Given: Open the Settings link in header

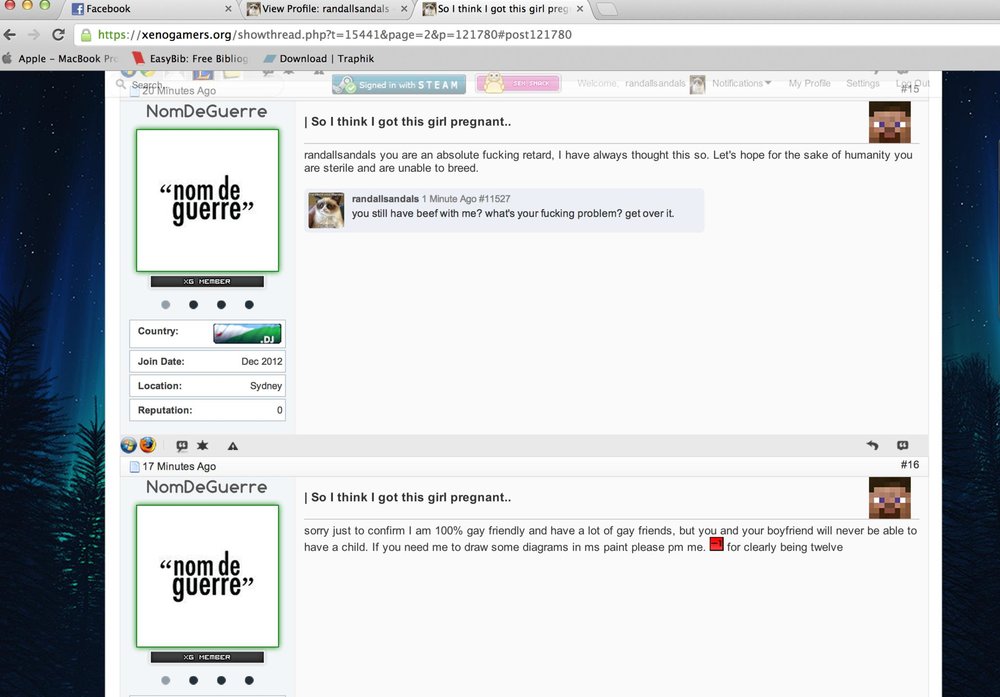Looking at the screenshot, I should point(862,84).
